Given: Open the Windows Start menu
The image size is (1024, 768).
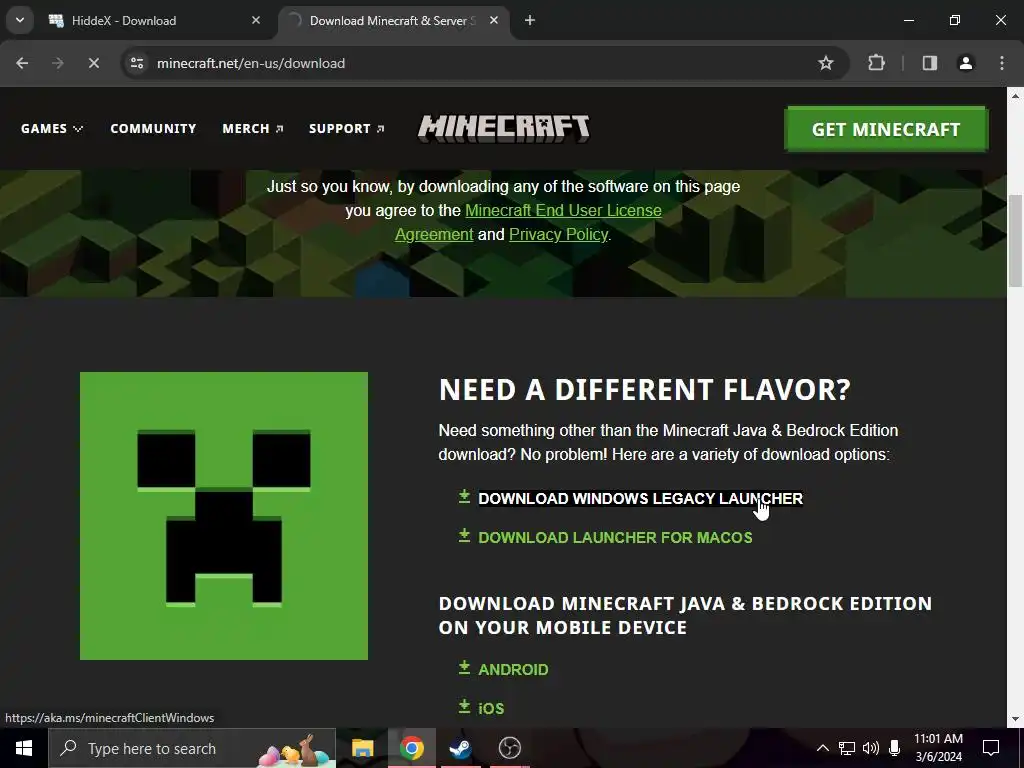Looking at the screenshot, I should 24,748.
